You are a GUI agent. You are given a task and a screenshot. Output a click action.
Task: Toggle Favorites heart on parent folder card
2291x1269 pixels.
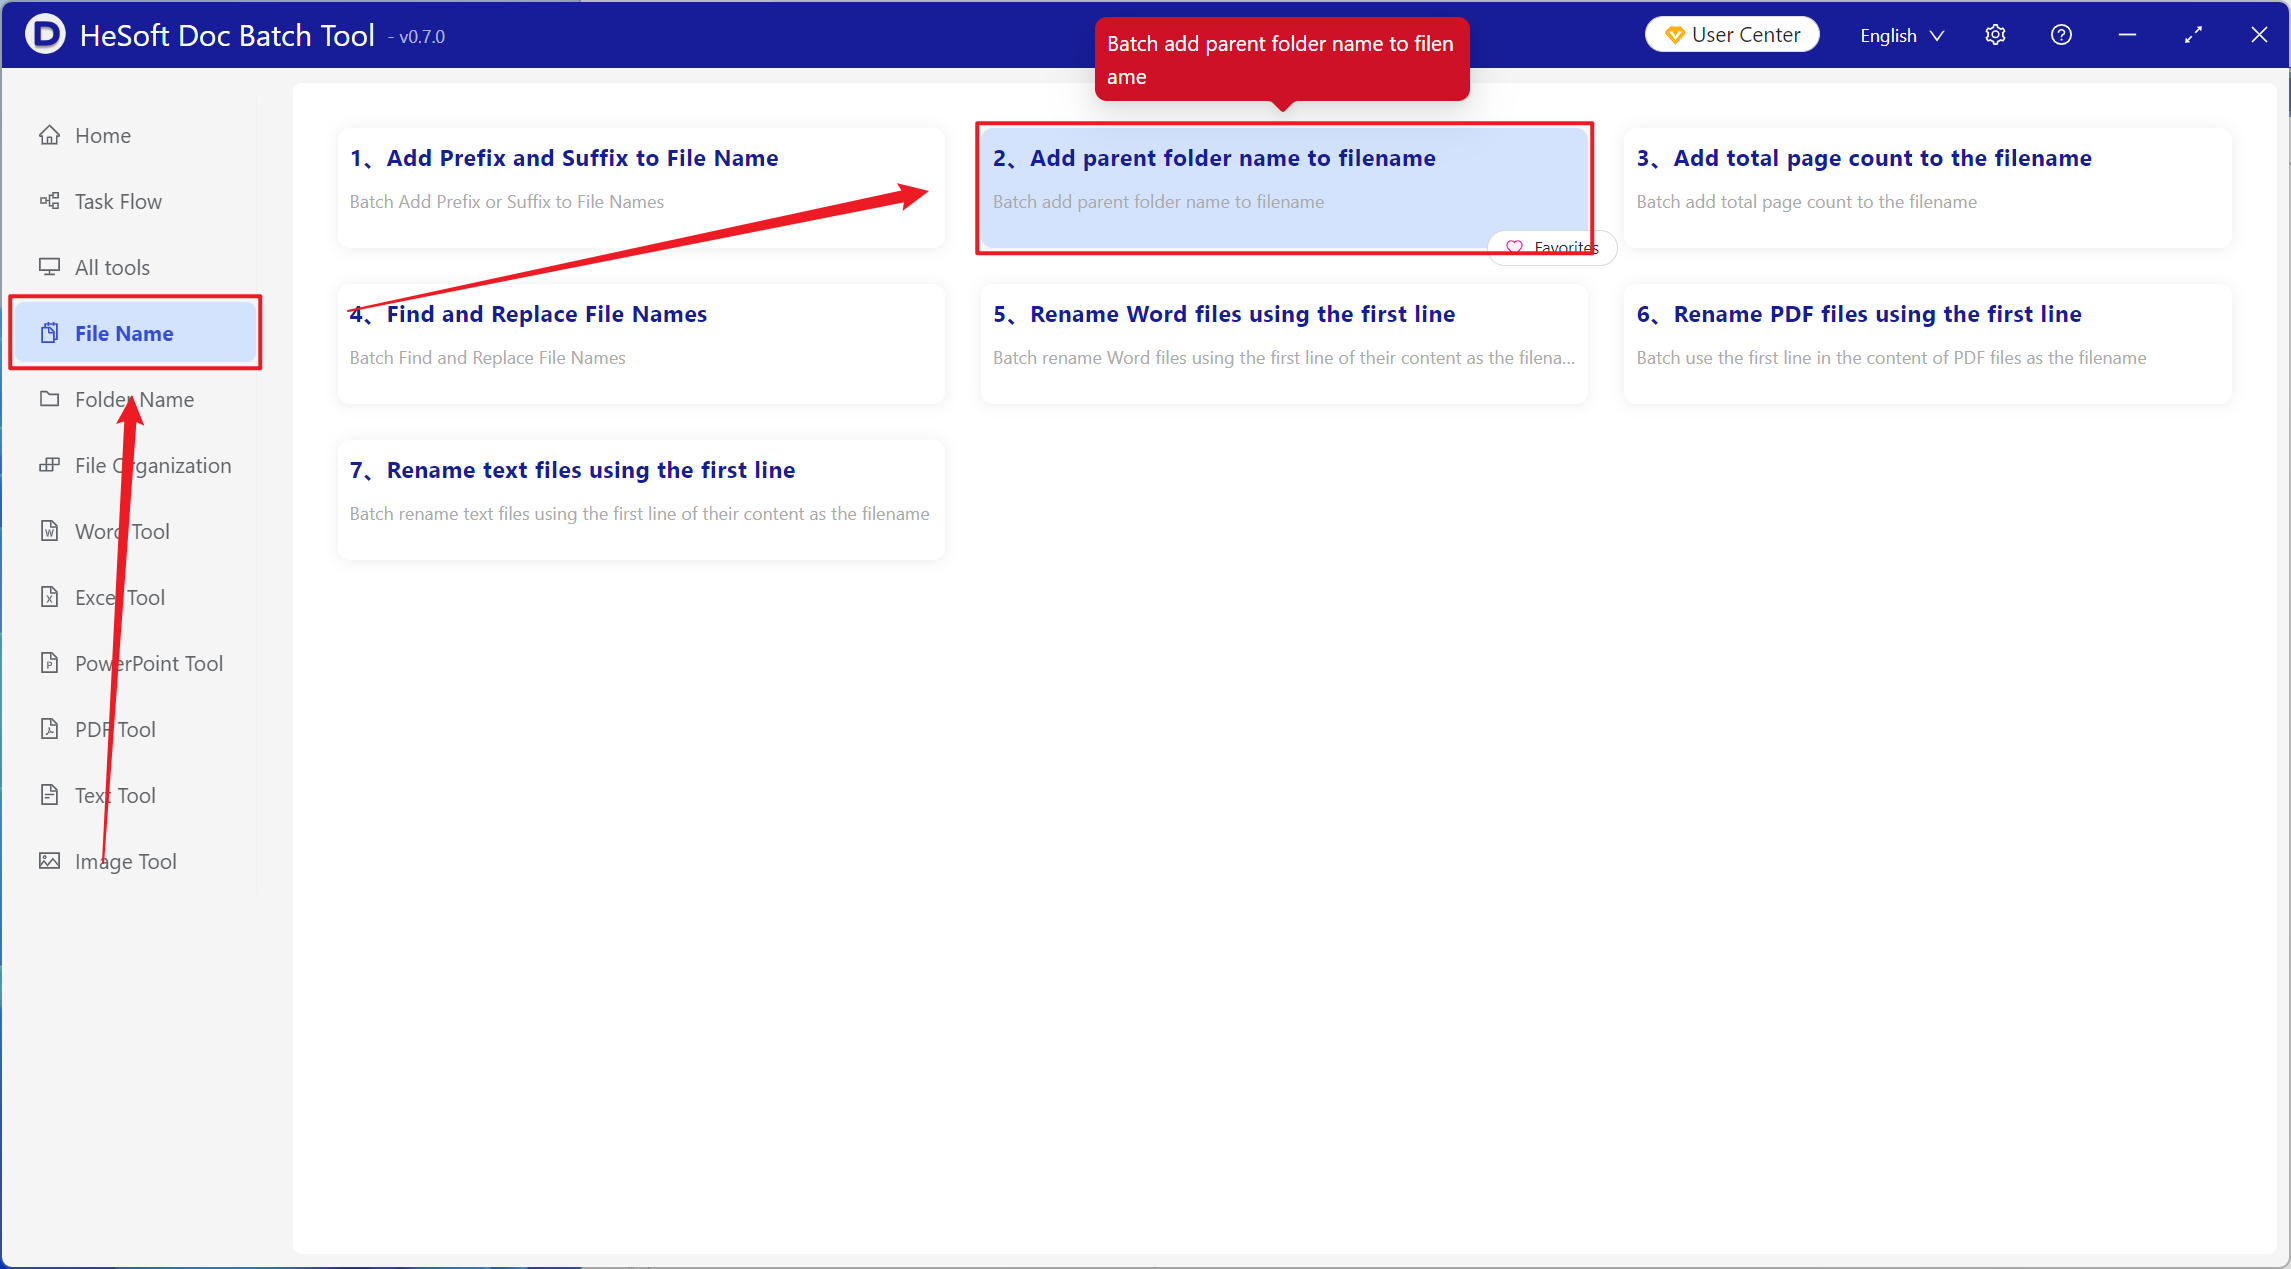pos(1515,247)
